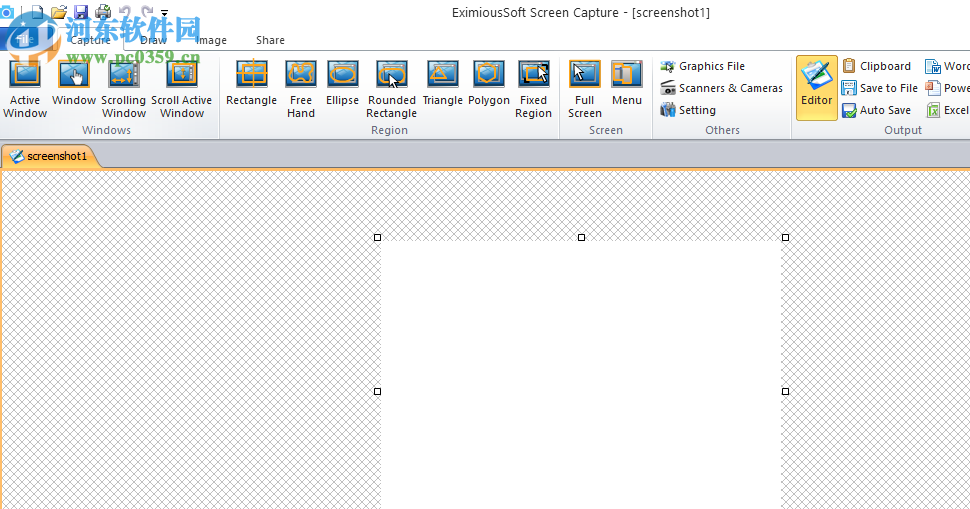Click the Excel output option
Screen dimensions: 970x509
[946, 110]
